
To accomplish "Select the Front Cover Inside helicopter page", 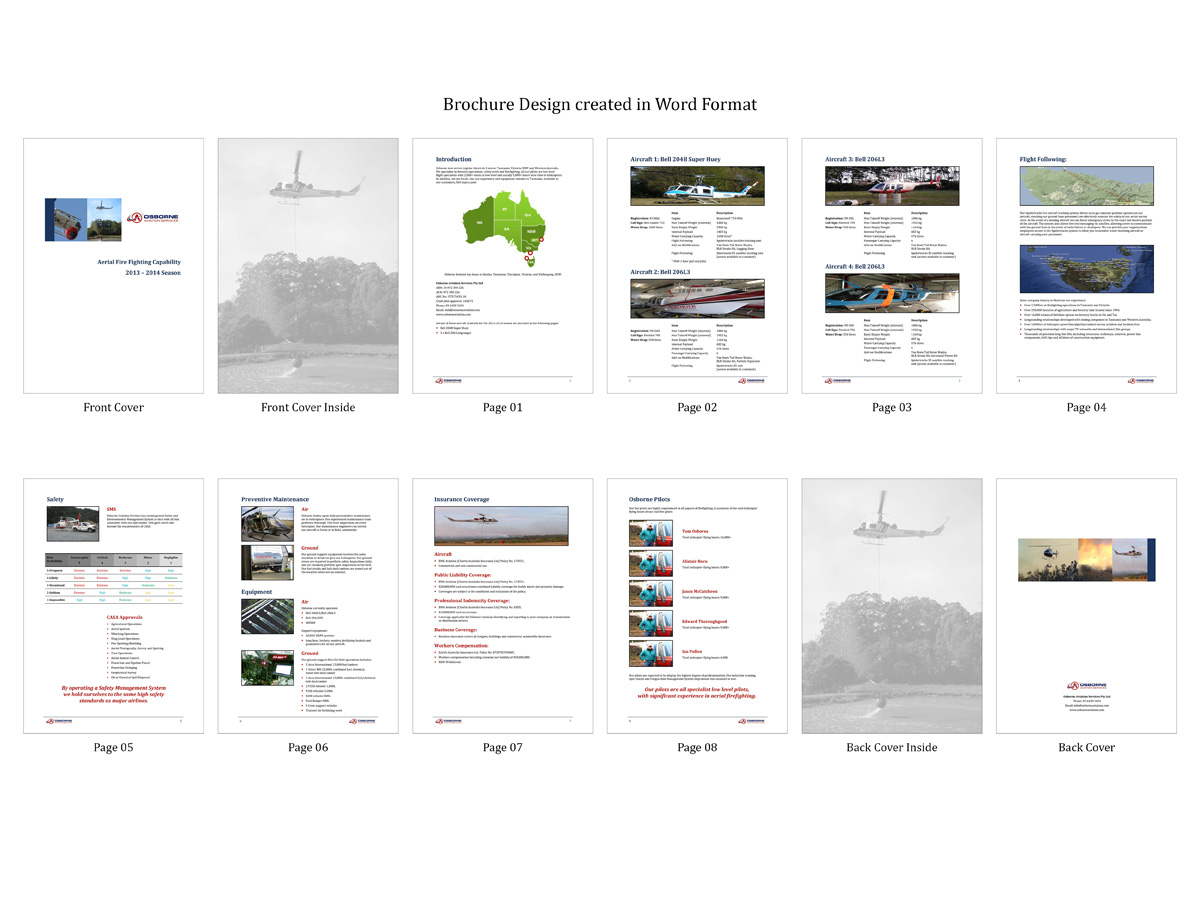I will (x=307, y=265).
